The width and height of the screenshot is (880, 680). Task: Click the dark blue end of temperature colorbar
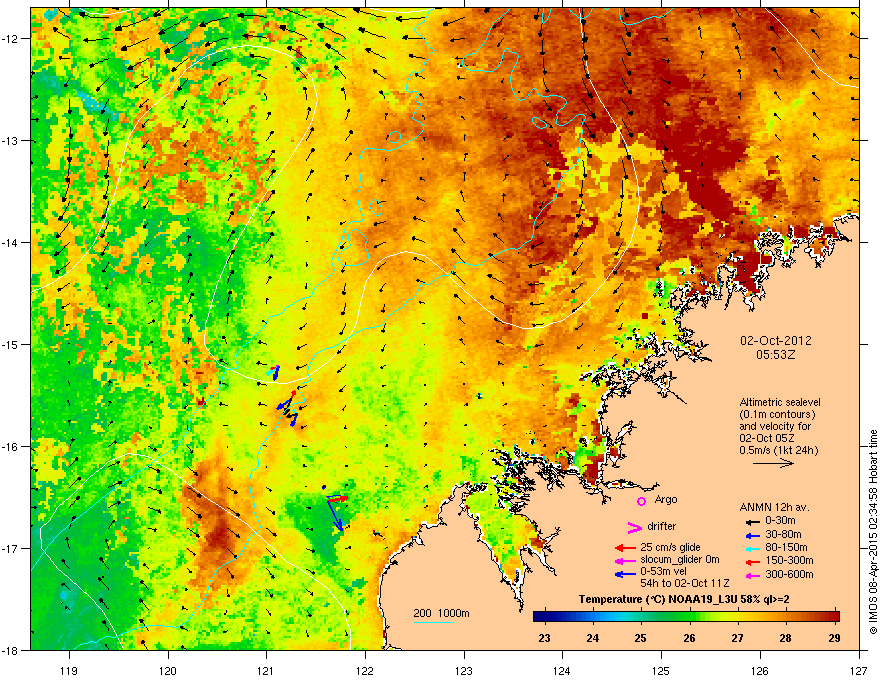541,616
